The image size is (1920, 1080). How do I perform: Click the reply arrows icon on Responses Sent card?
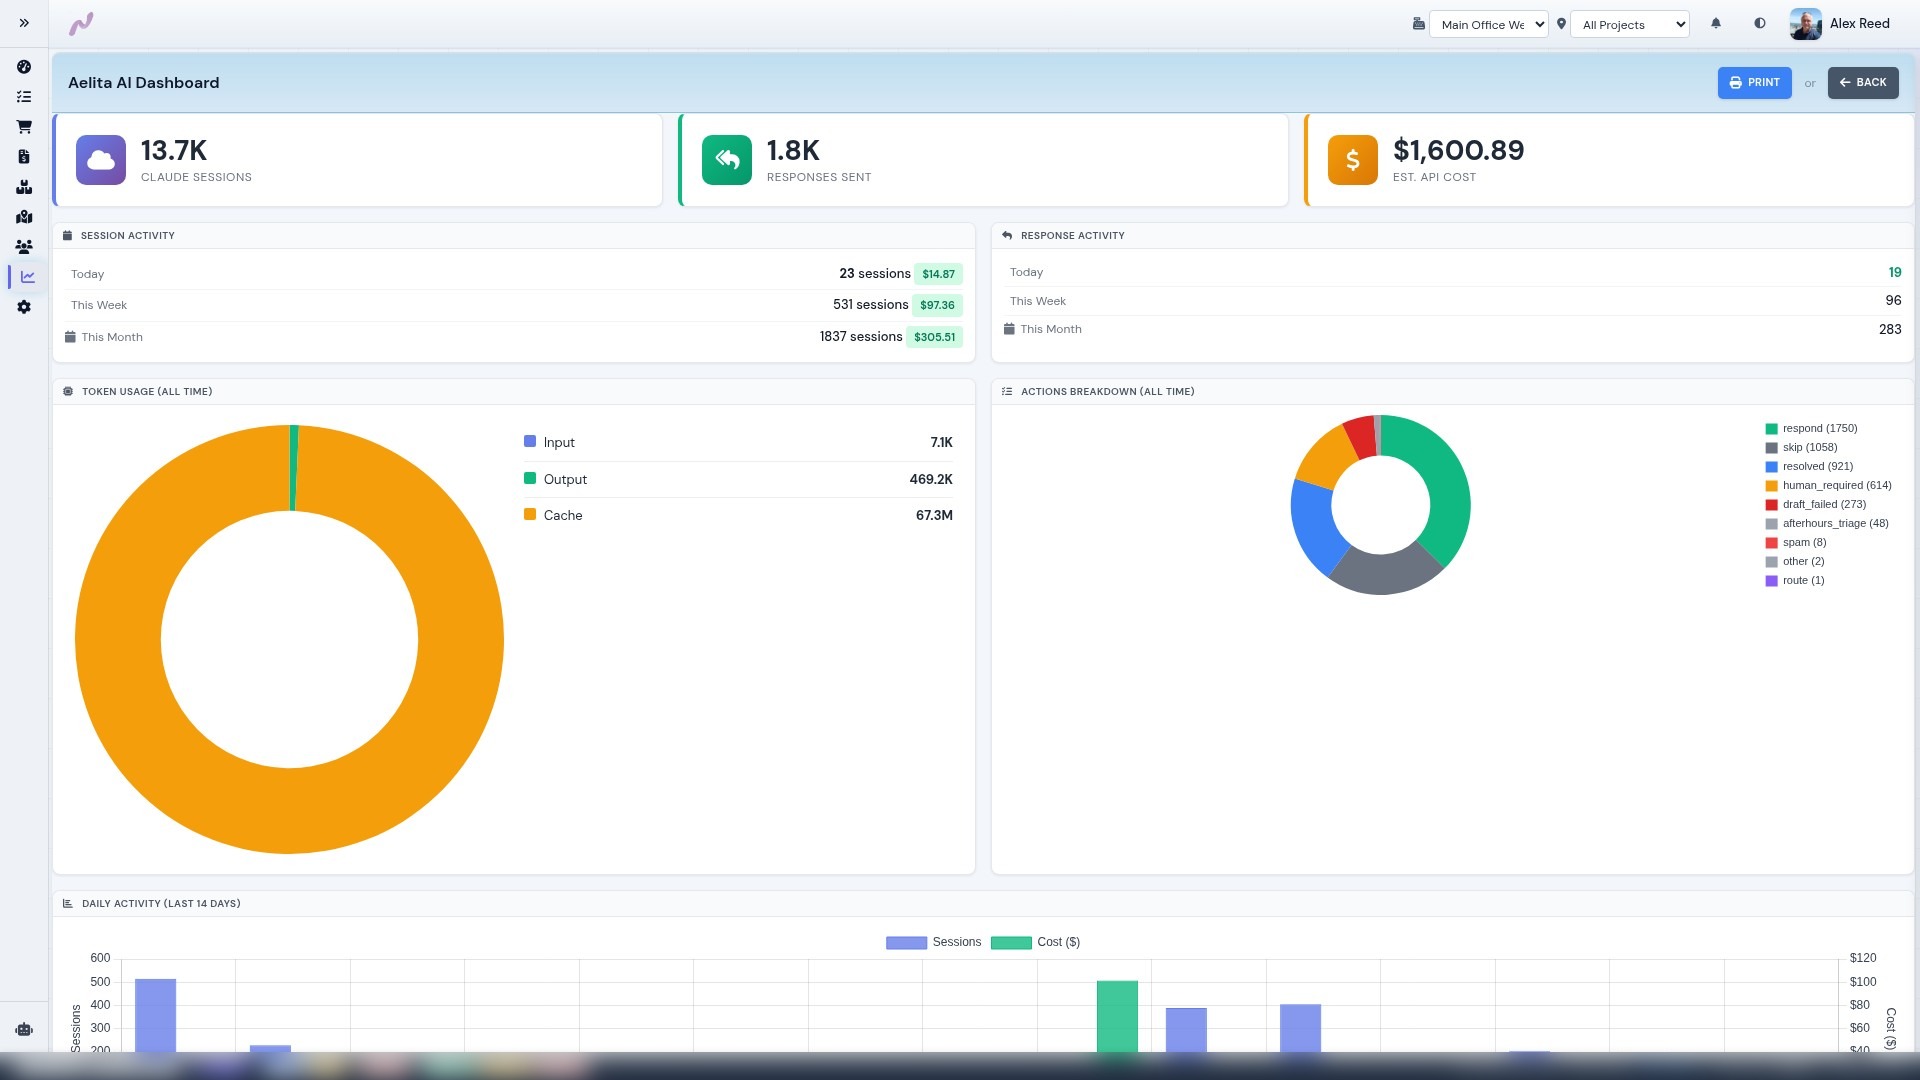tap(727, 160)
